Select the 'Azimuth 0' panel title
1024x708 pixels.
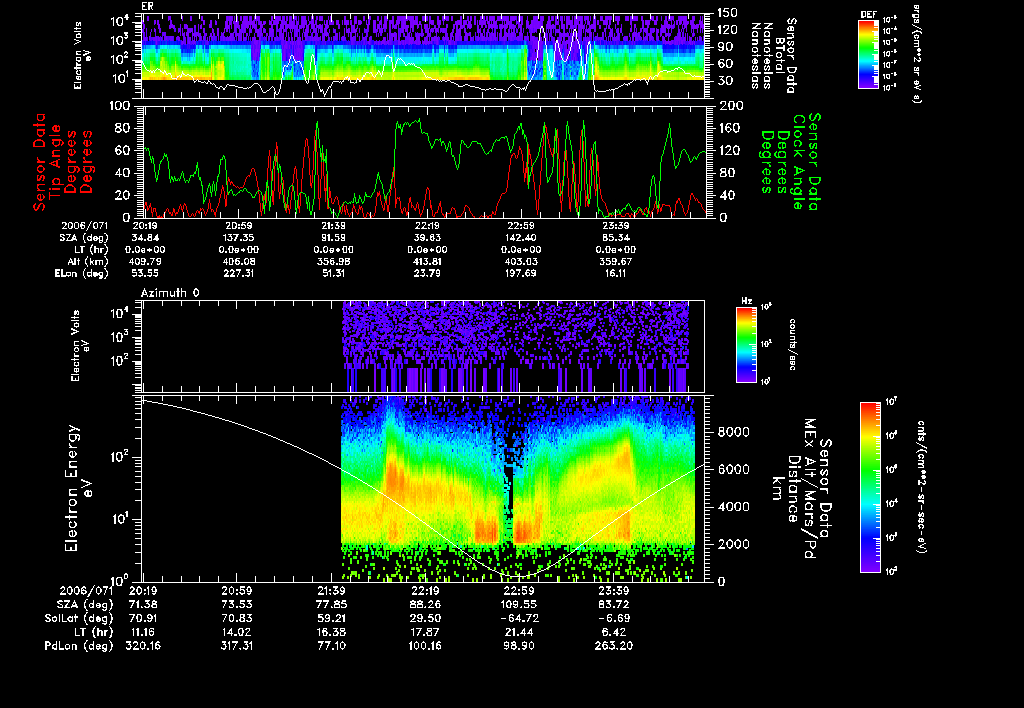(170, 293)
